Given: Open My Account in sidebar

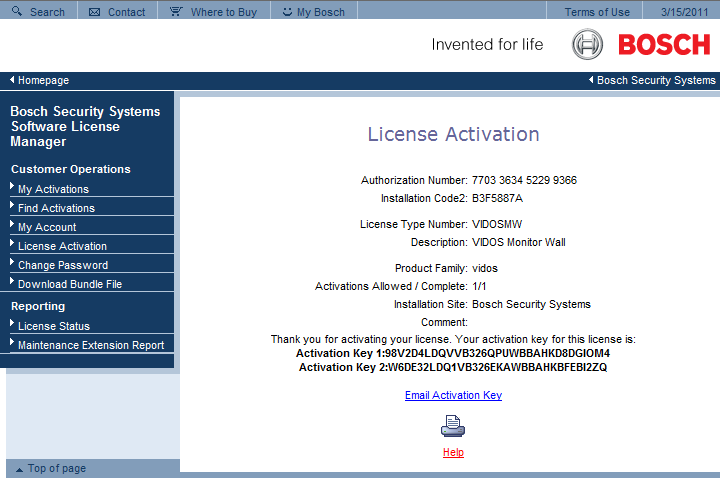Looking at the screenshot, I should [x=47, y=227].
